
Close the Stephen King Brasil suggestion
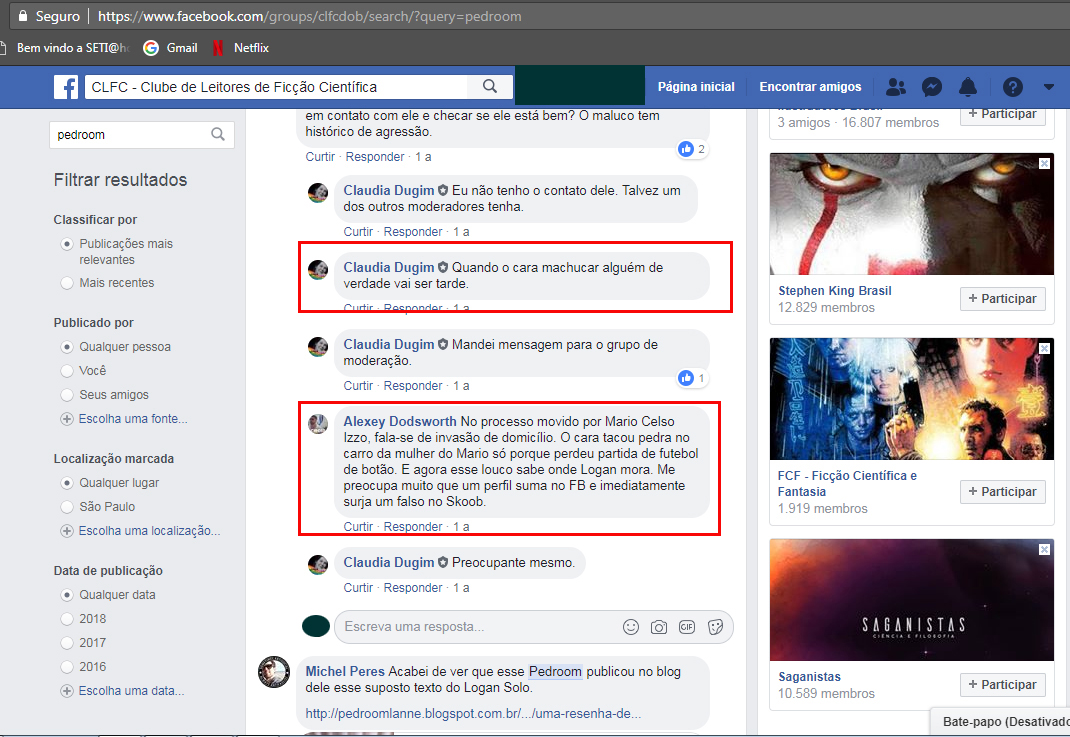[x=1045, y=163]
